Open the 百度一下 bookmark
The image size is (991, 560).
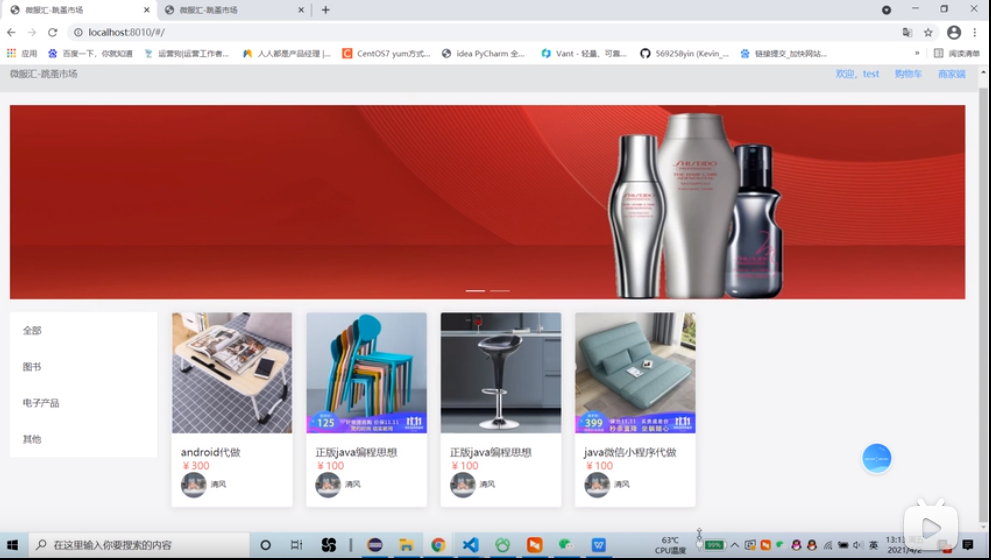90,54
